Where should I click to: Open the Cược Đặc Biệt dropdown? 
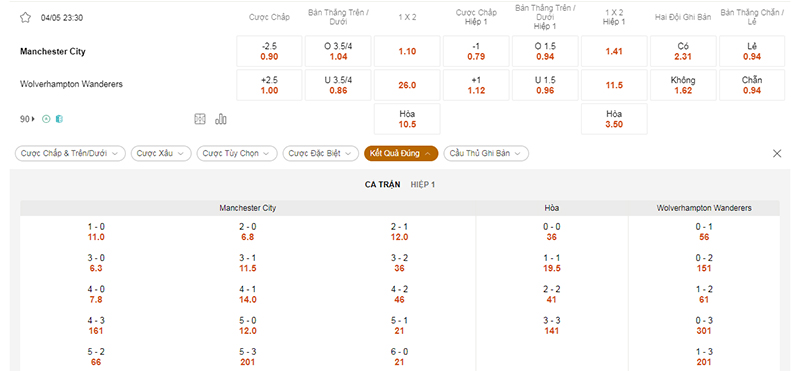[320, 153]
